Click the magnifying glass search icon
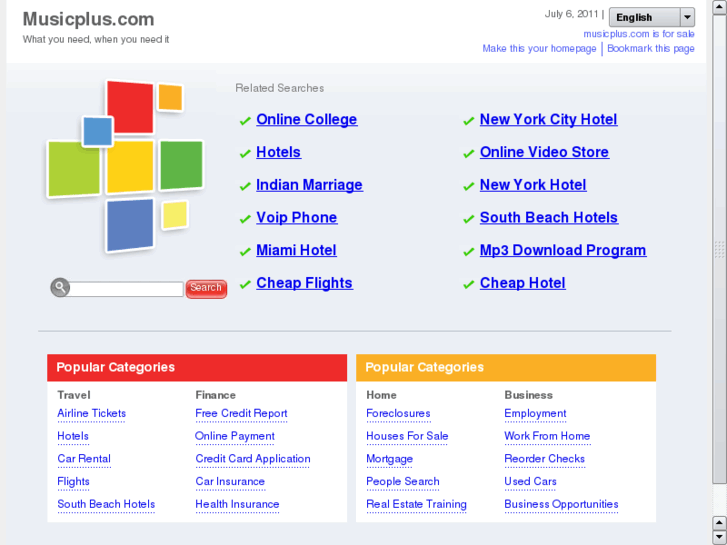This screenshot has height=545, width=727. 60,288
